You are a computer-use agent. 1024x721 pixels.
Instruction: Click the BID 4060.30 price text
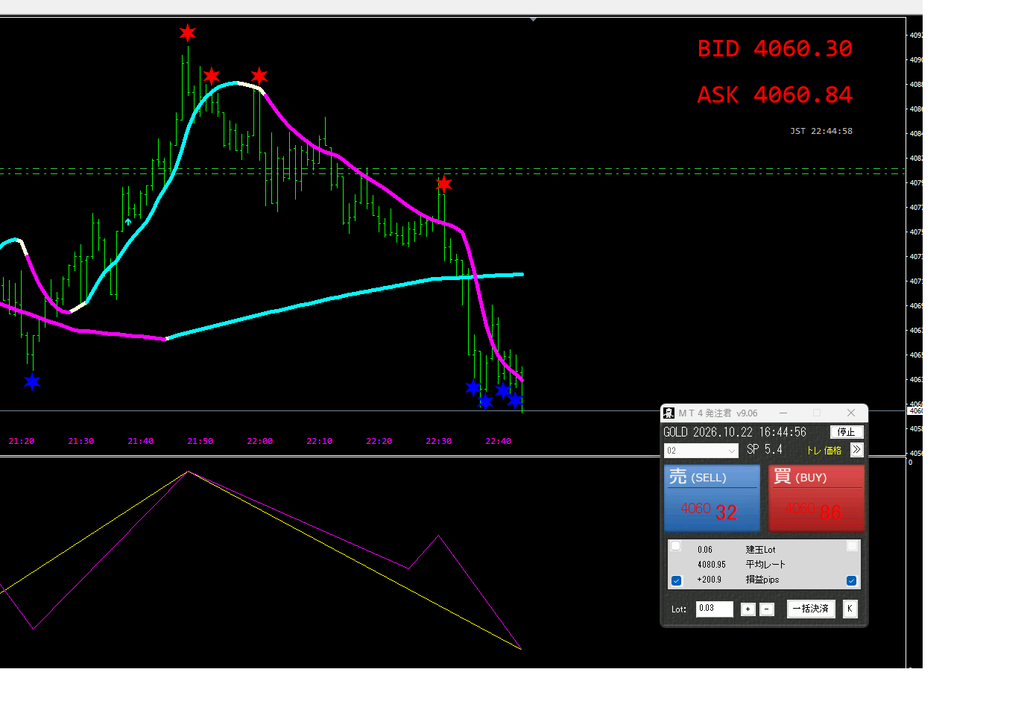[x=775, y=49]
